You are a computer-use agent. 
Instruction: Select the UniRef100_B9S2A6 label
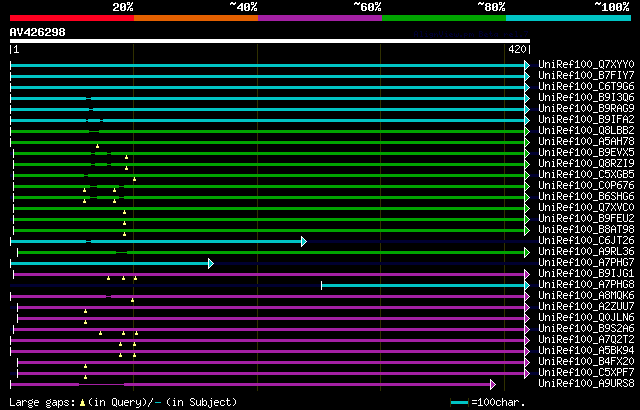click(x=586, y=329)
